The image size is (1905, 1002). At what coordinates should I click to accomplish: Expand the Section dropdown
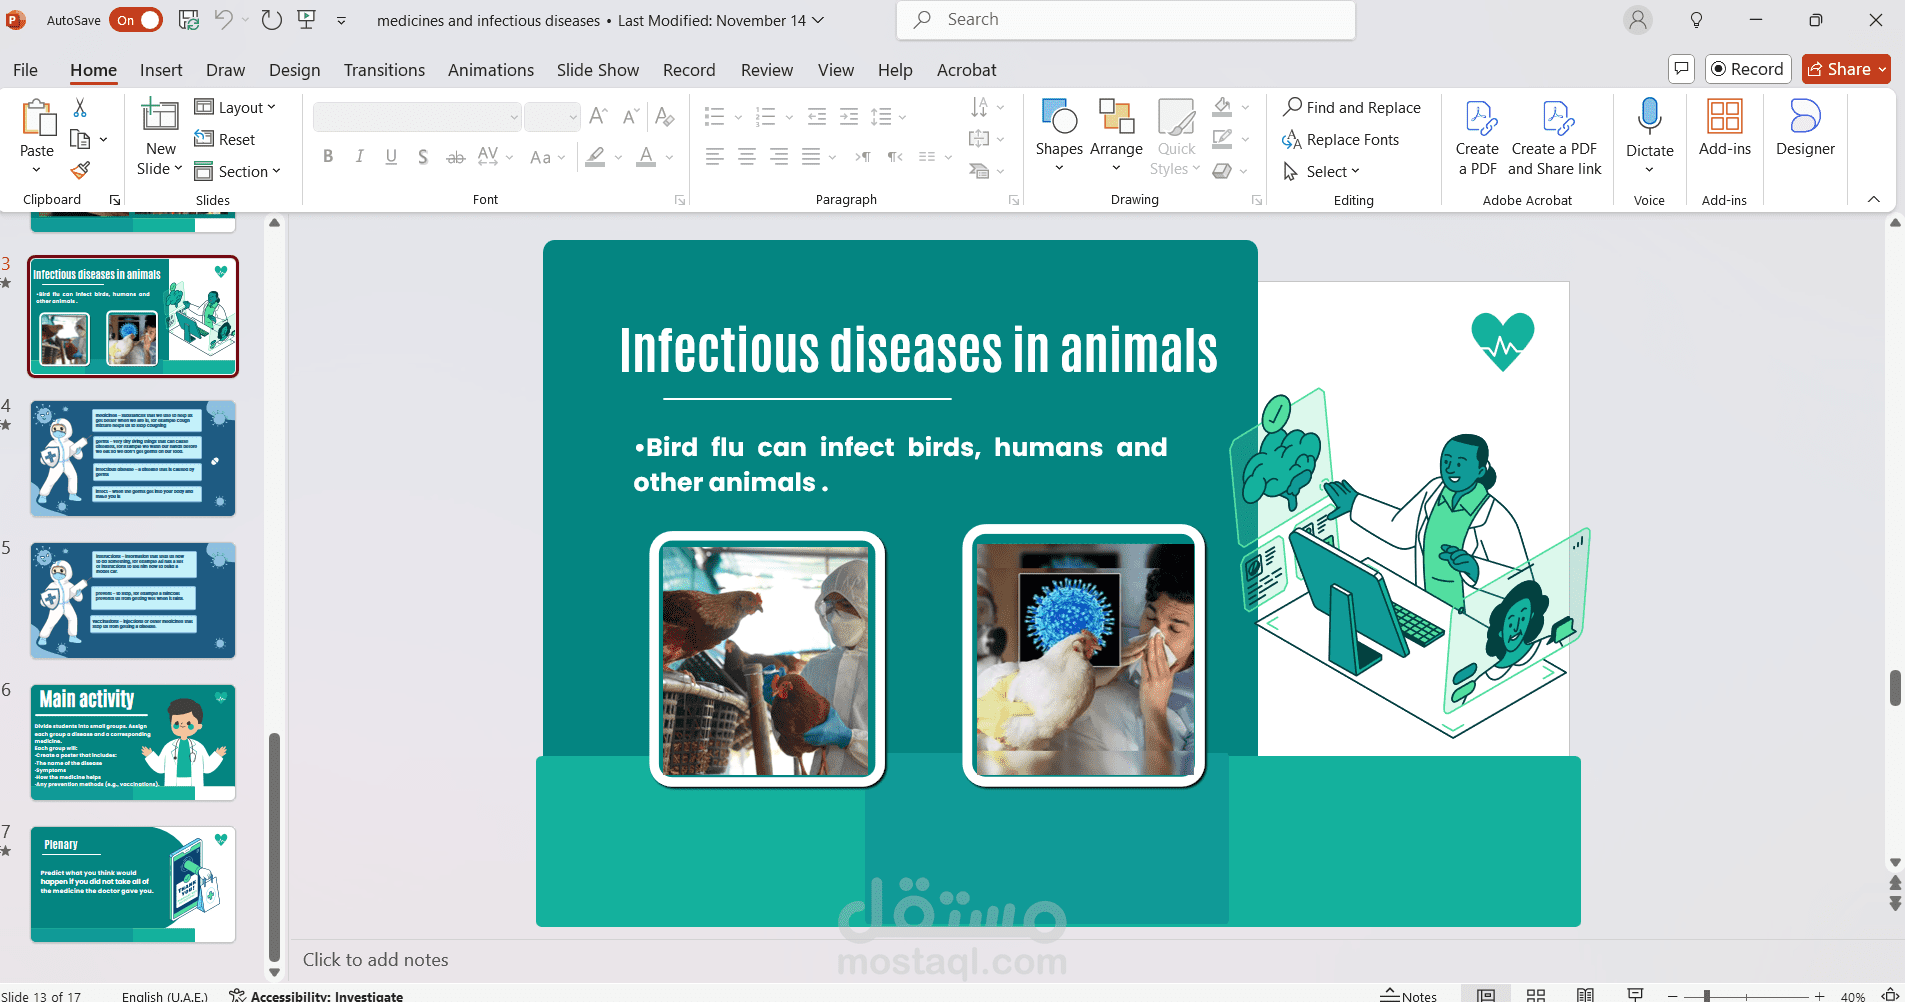click(238, 171)
